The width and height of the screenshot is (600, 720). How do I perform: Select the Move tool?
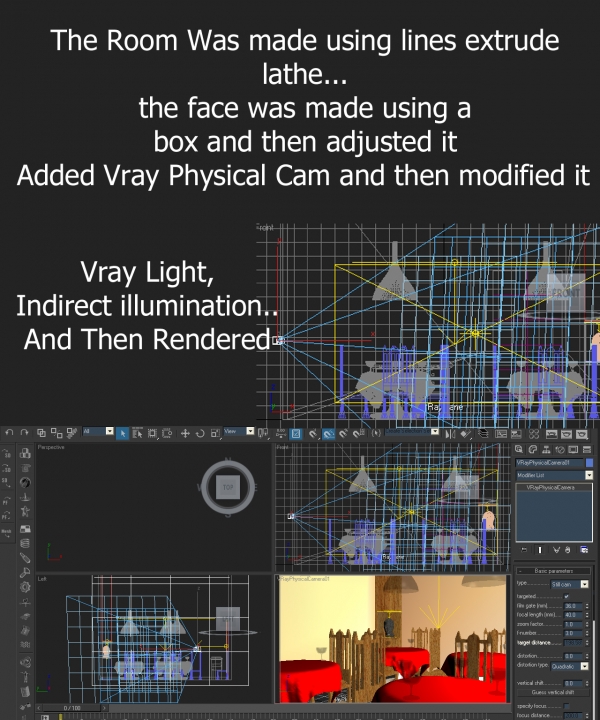(185, 433)
